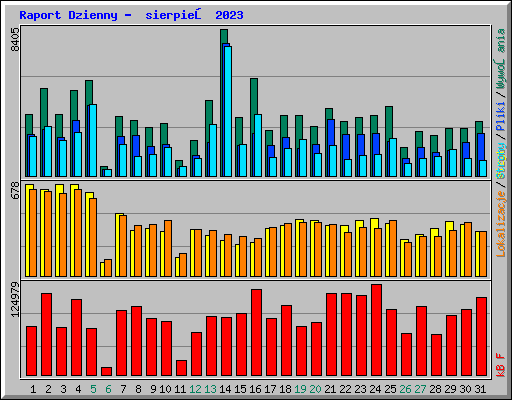Click the orange legend word 'Lokalizacje'
The height and width of the screenshot is (400, 512).
click(501, 223)
